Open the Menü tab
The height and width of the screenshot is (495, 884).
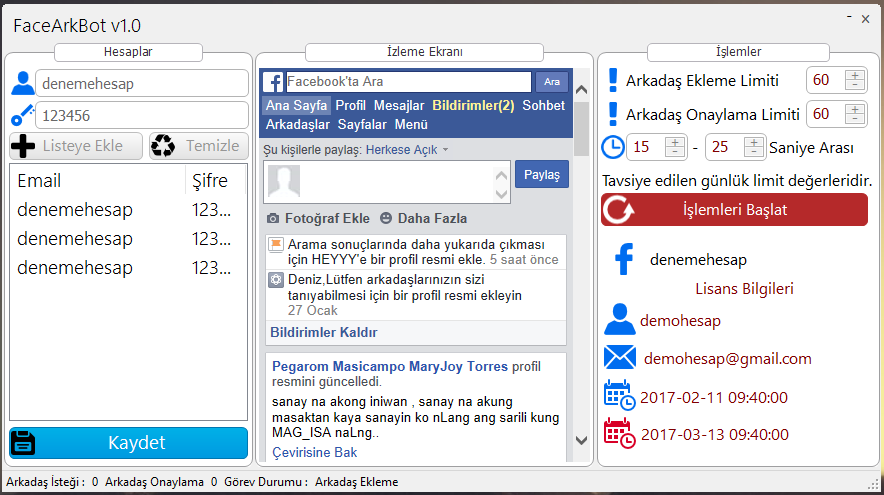click(x=411, y=125)
